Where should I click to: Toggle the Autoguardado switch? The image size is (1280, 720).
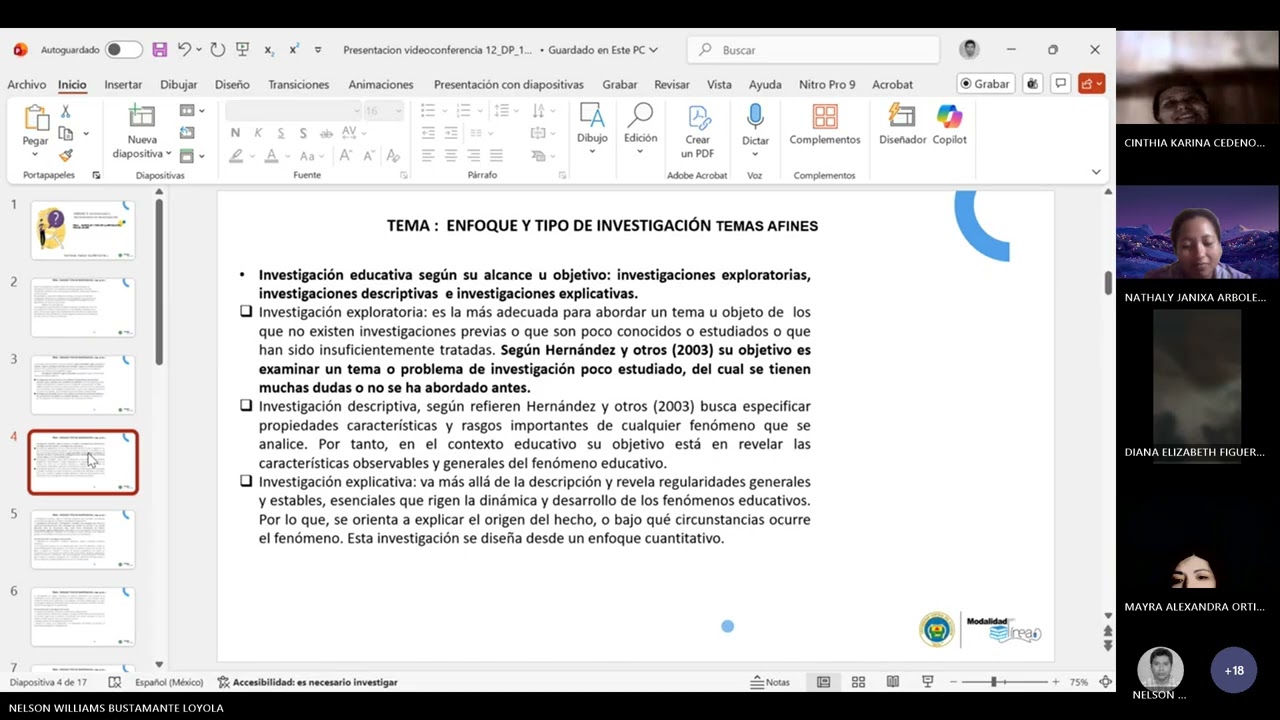point(124,49)
